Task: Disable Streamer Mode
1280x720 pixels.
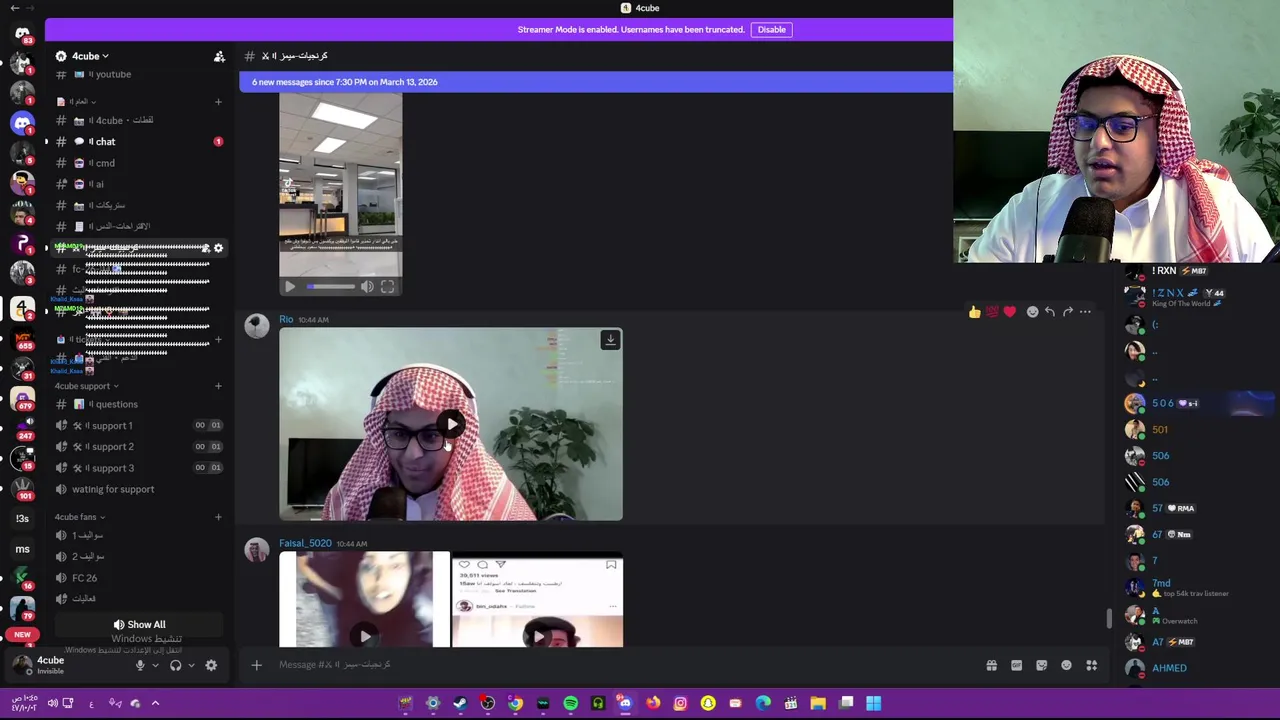Action: pyautogui.click(x=771, y=30)
